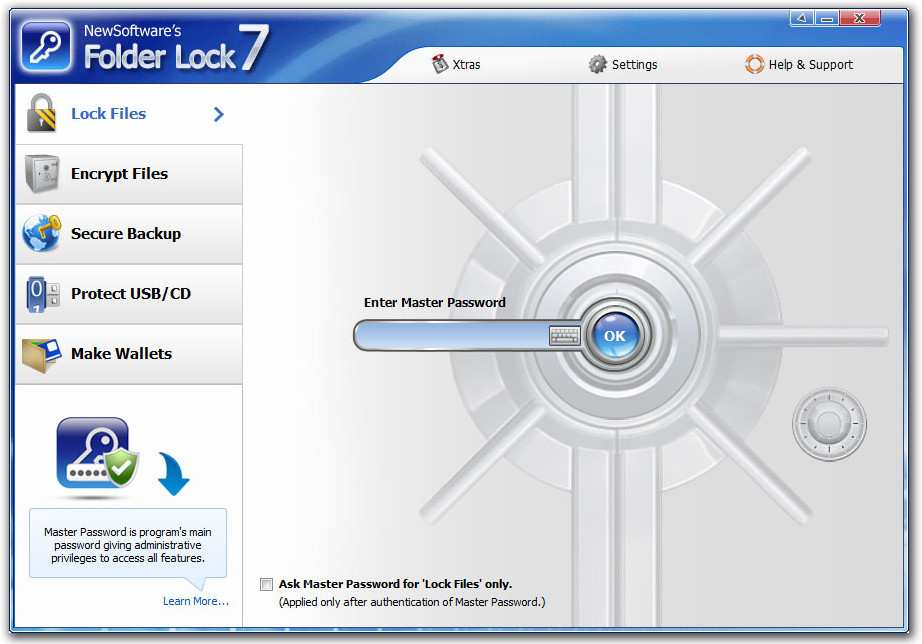Select the Make Wallets section
922x644 pixels.
(x=129, y=354)
